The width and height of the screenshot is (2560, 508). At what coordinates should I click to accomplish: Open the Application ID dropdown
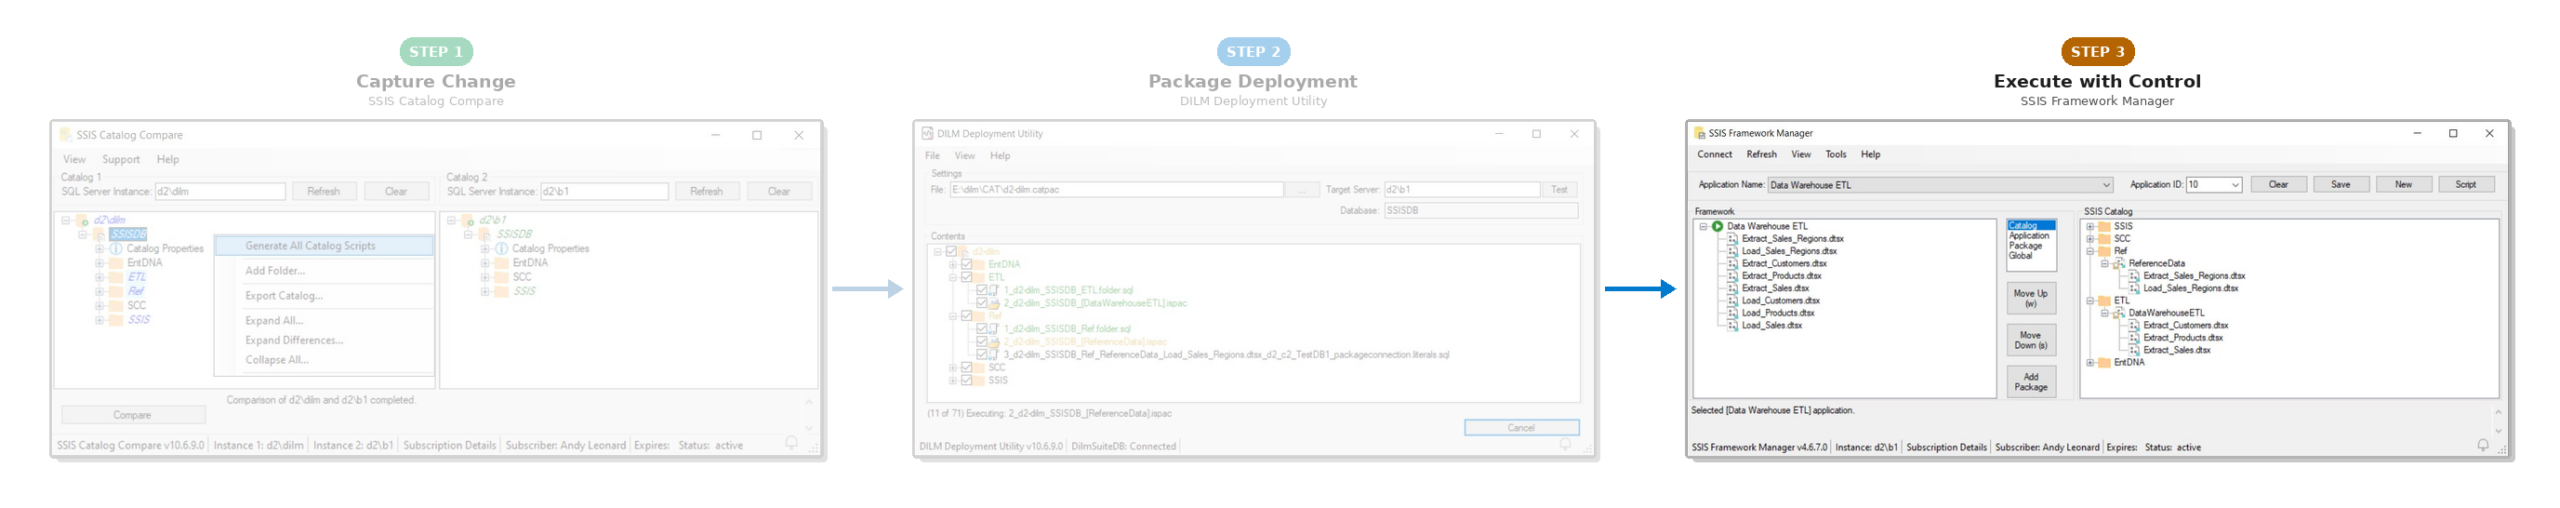[2234, 185]
